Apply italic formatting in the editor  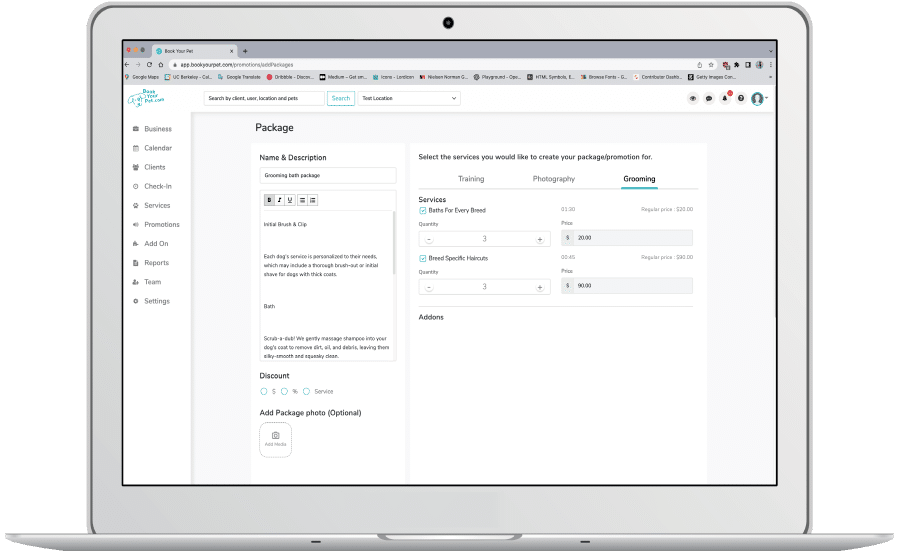[x=279, y=200]
